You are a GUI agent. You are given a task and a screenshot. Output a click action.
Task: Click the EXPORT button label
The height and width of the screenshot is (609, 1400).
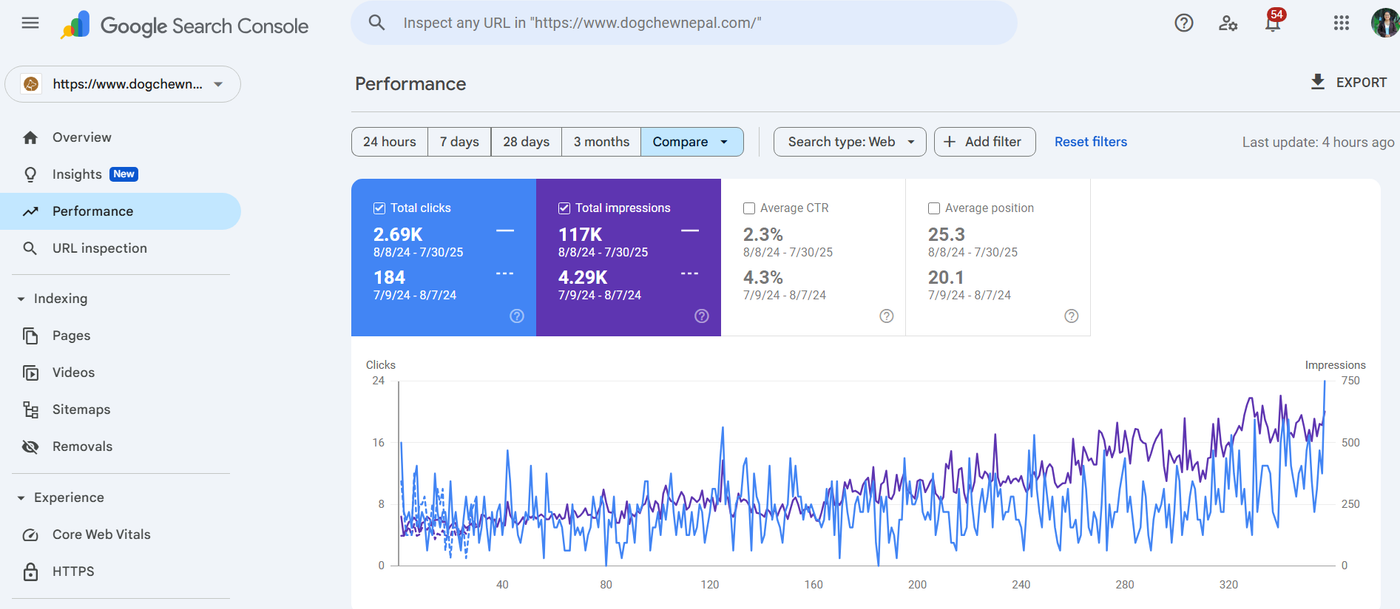pos(1362,83)
